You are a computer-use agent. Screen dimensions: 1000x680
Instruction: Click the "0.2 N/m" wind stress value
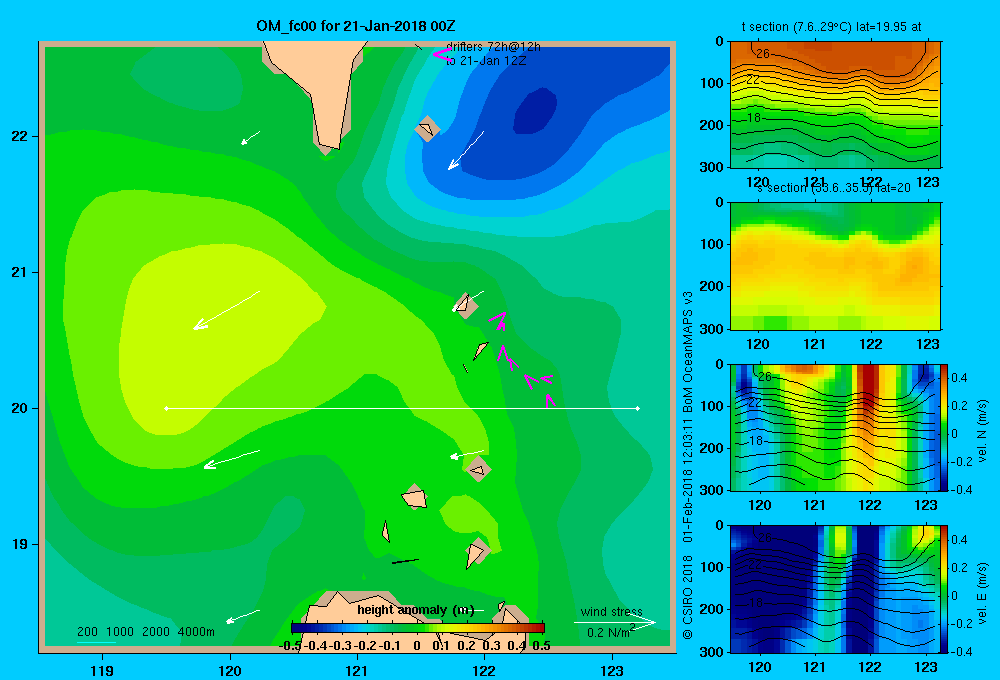608,633
